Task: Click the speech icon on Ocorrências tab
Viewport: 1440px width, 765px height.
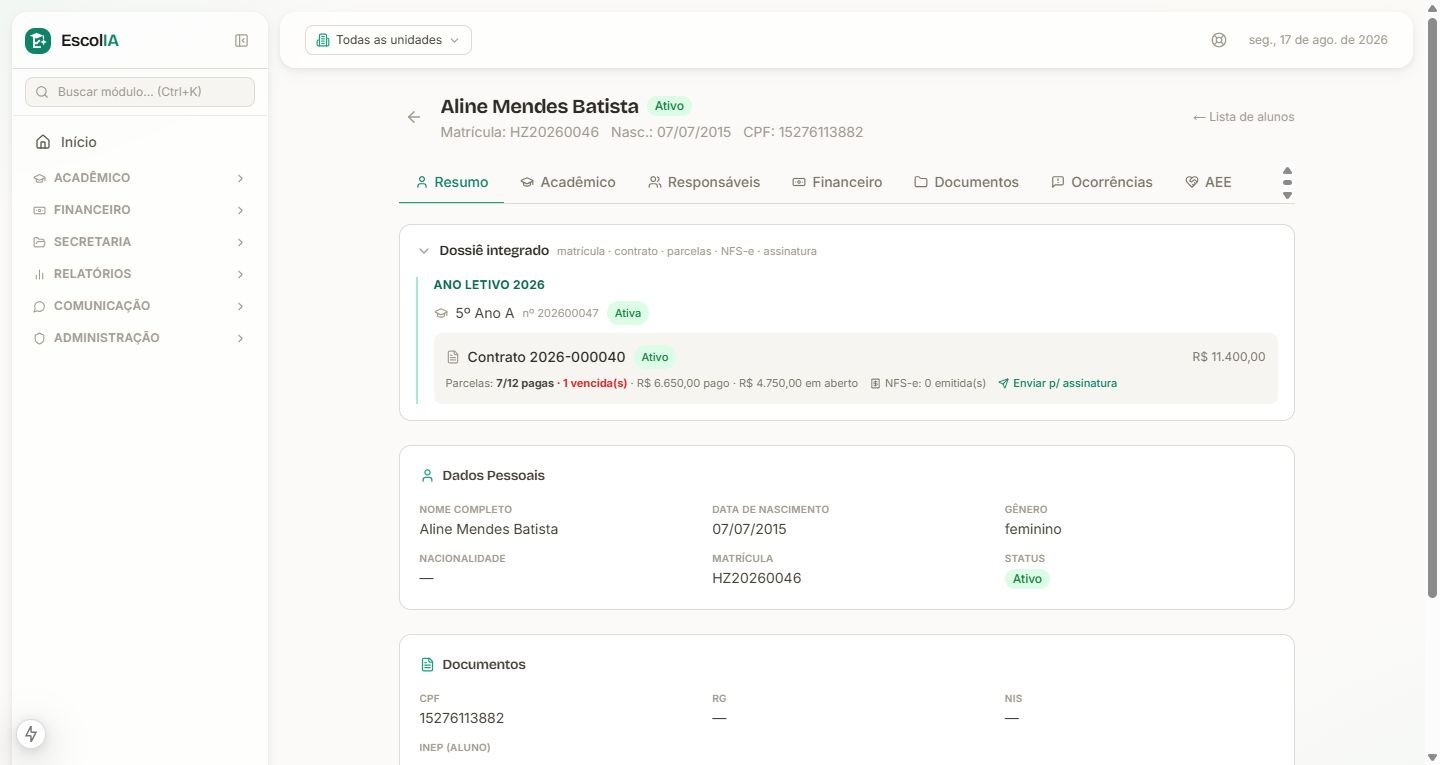Action: tap(1057, 182)
